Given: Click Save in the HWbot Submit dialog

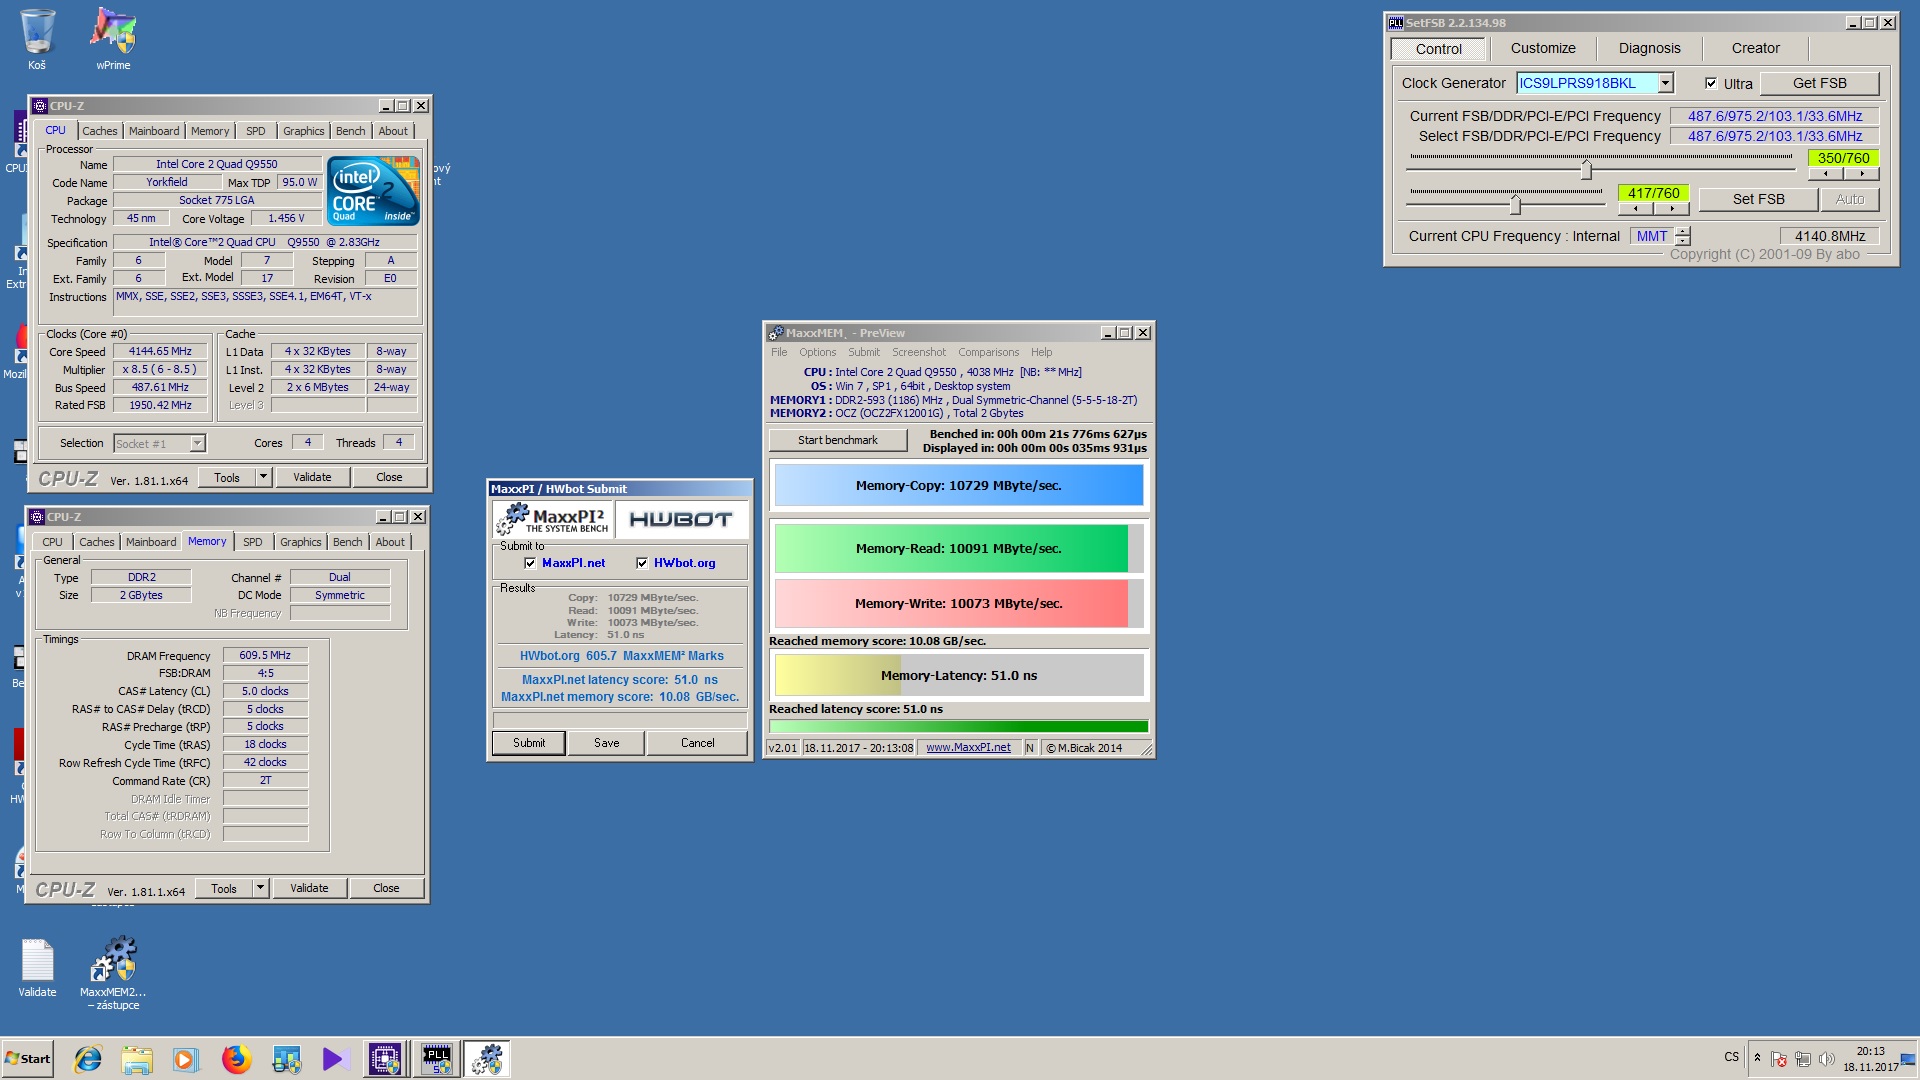Looking at the screenshot, I should tap(606, 743).
